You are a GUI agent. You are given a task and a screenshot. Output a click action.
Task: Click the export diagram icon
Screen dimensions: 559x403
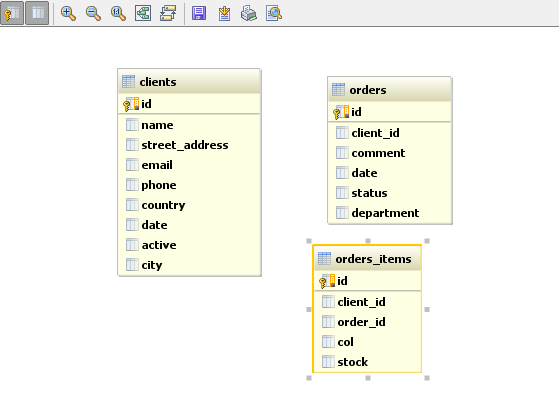(x=224, y=14)
